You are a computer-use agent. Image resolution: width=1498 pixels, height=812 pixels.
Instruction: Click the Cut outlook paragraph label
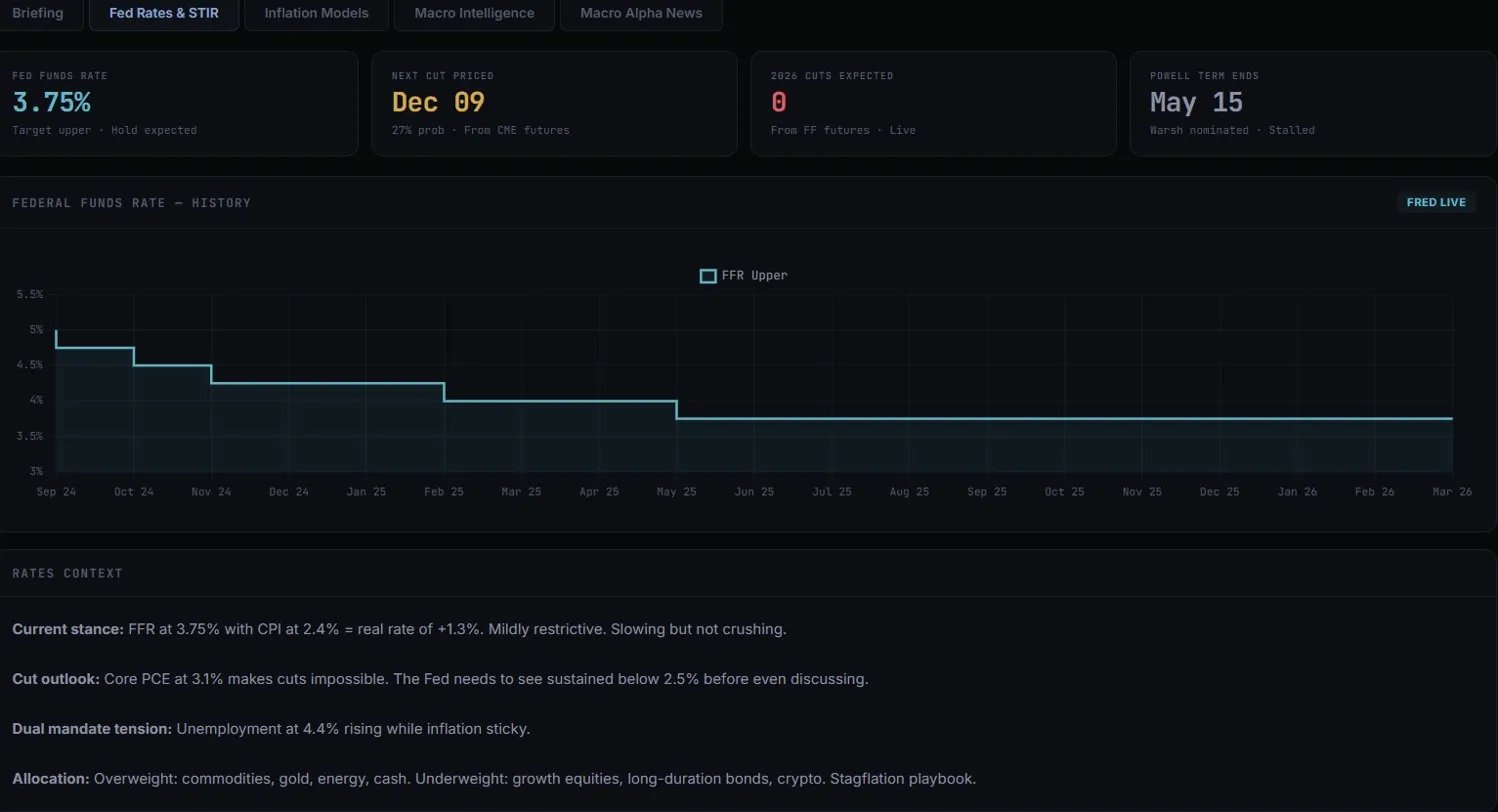click(x=56, y=679)
